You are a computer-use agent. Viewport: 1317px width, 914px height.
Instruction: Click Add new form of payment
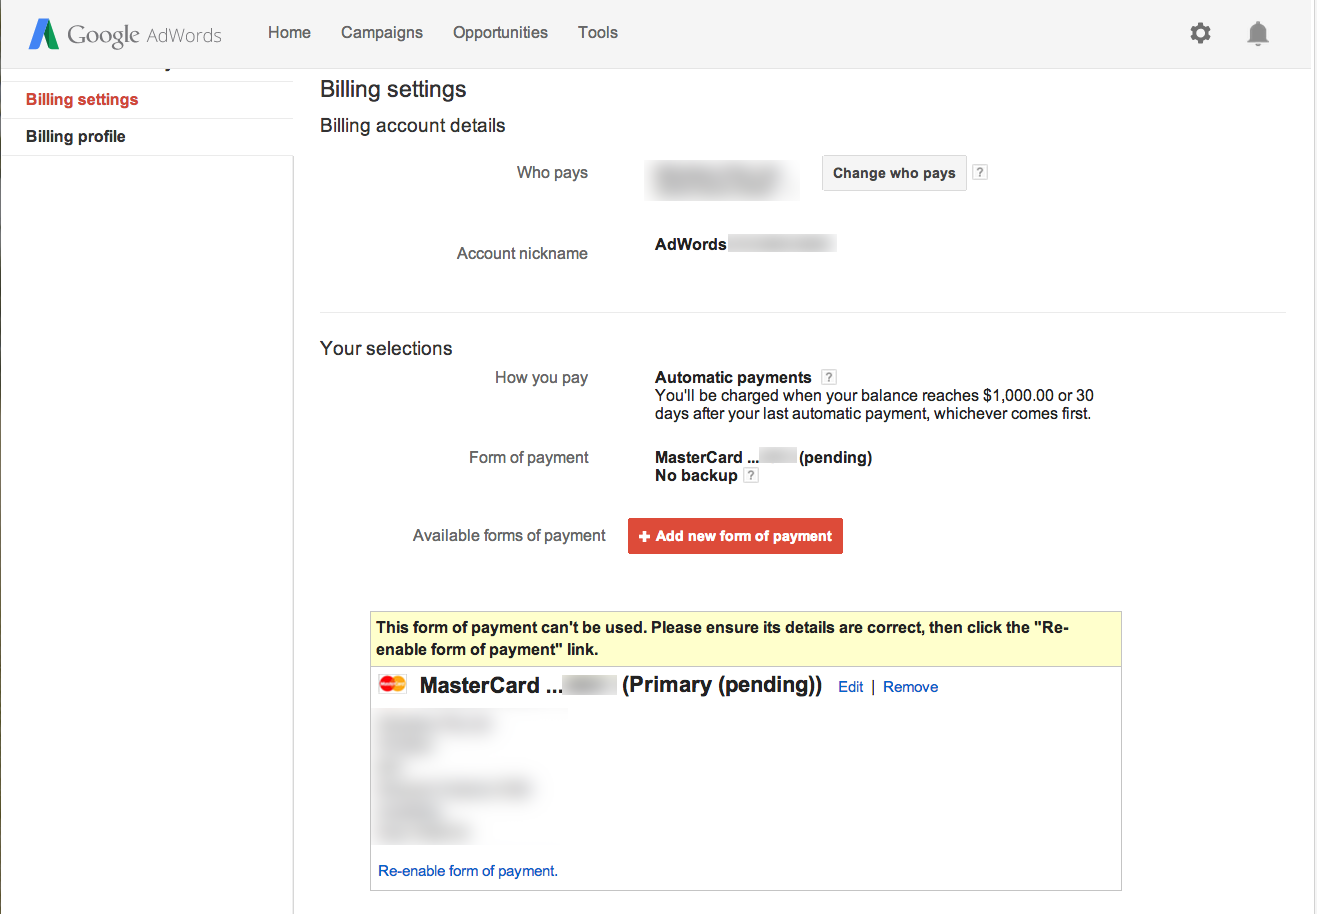[735, 536]
